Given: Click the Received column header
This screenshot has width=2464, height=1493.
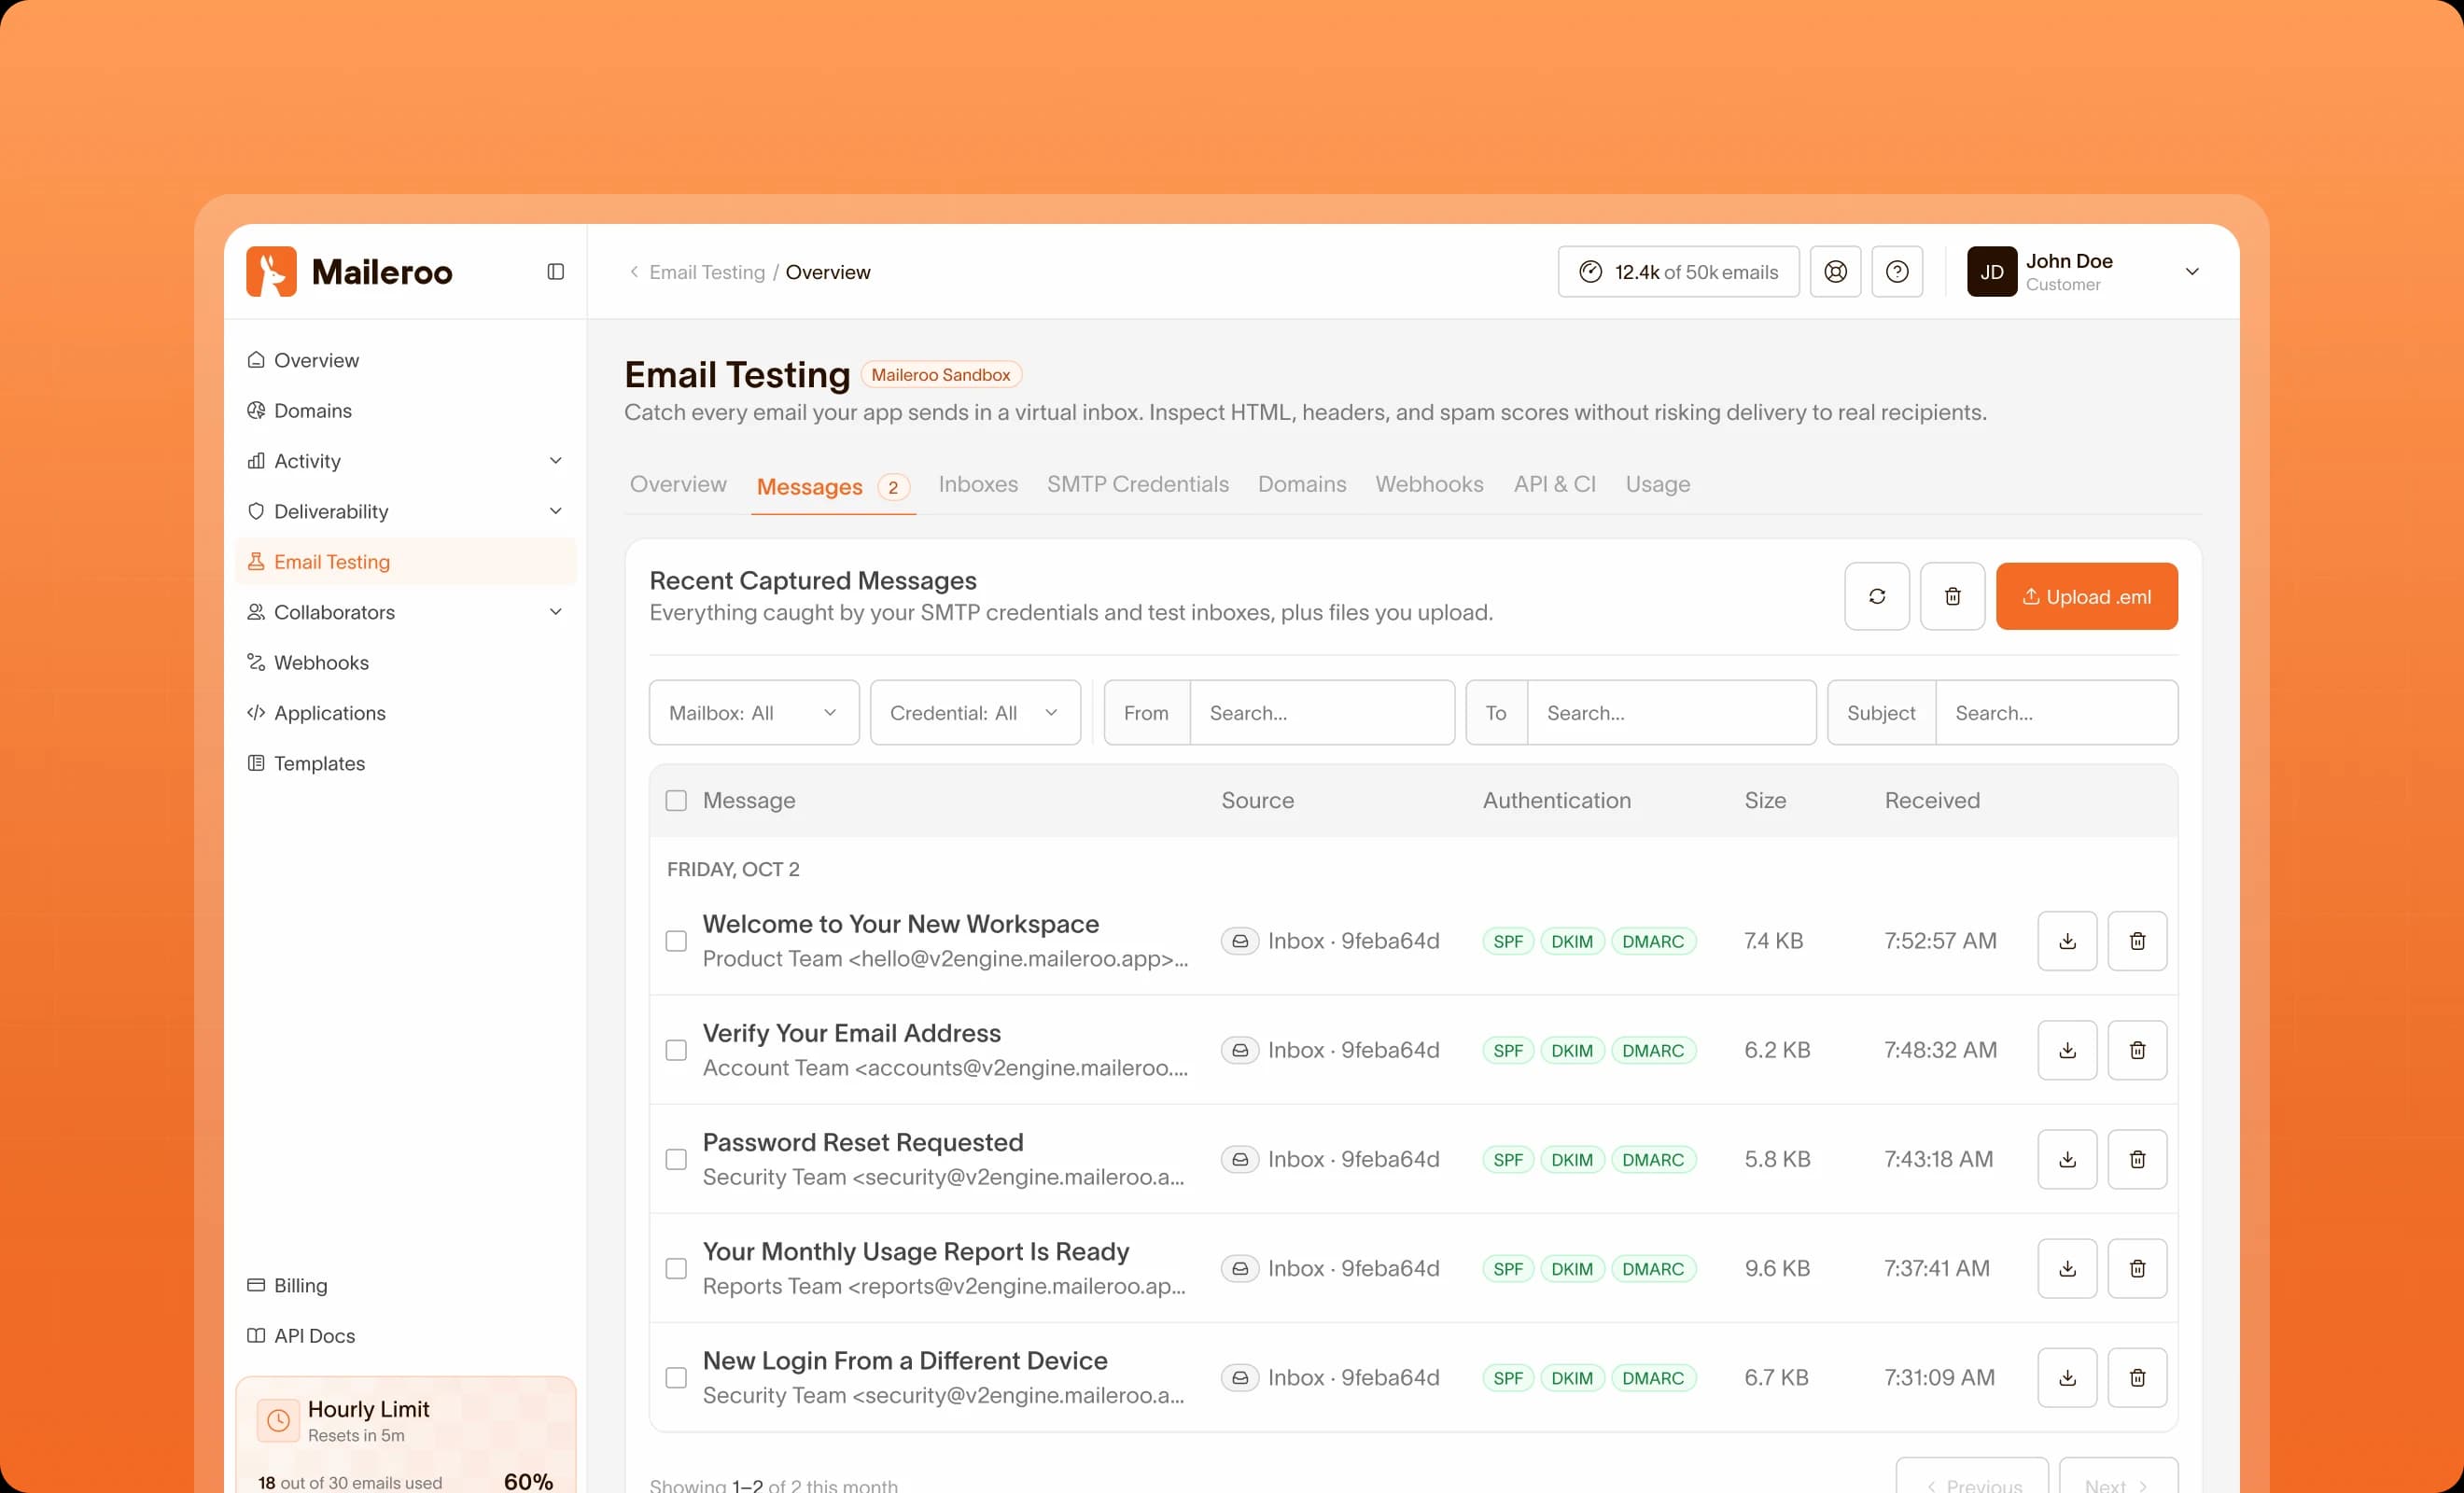Looking at the screenshot, I should [x=1931, y=800].
